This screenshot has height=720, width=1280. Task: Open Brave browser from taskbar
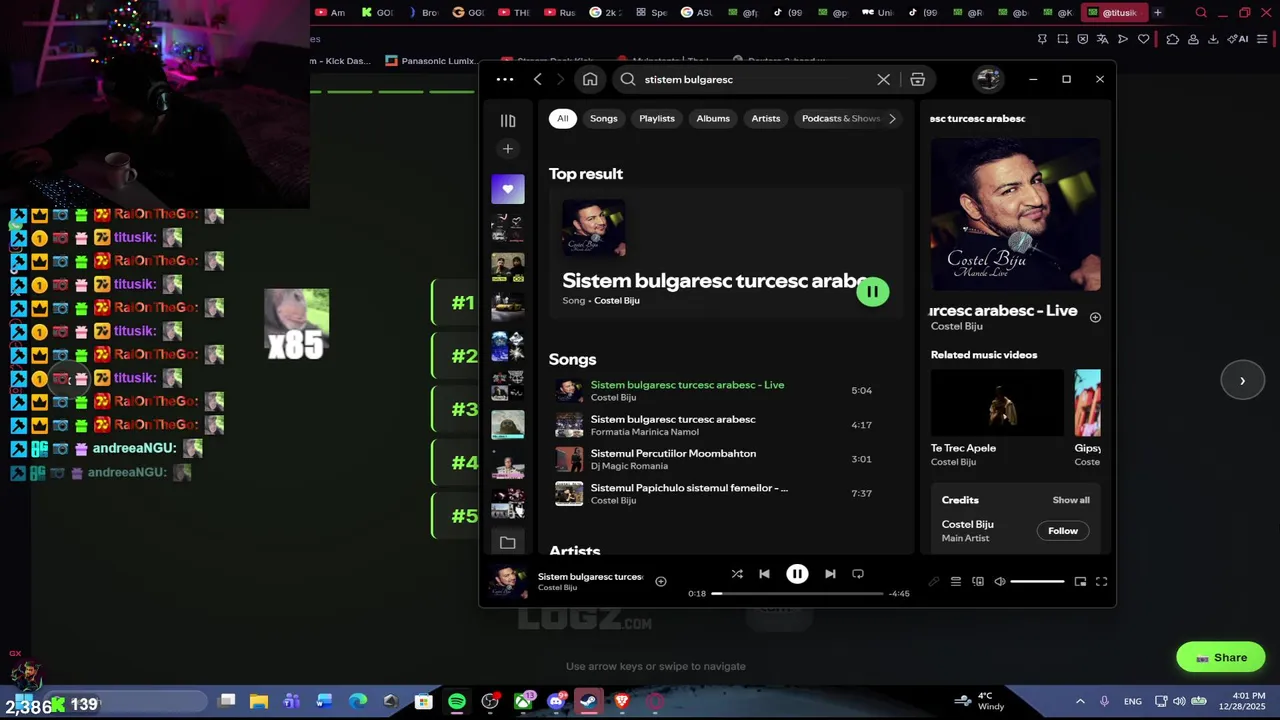point(622,701)
